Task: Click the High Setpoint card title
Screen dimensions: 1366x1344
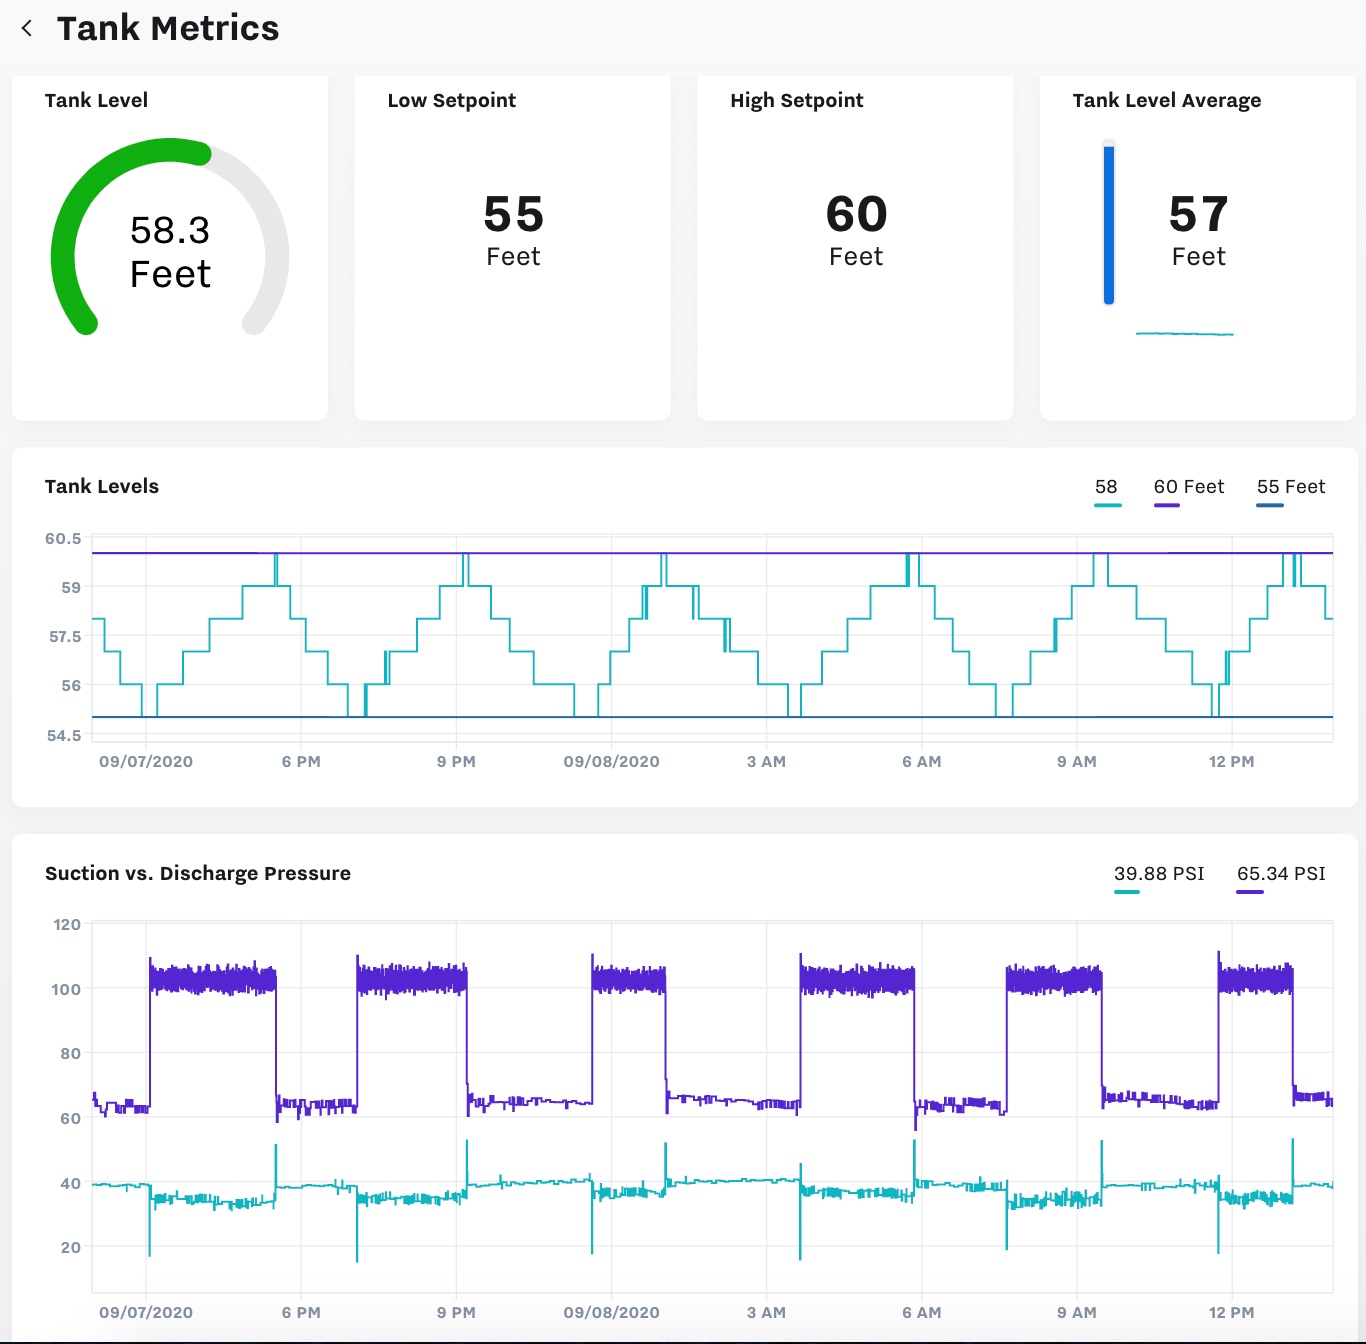Action: (797, 100)
